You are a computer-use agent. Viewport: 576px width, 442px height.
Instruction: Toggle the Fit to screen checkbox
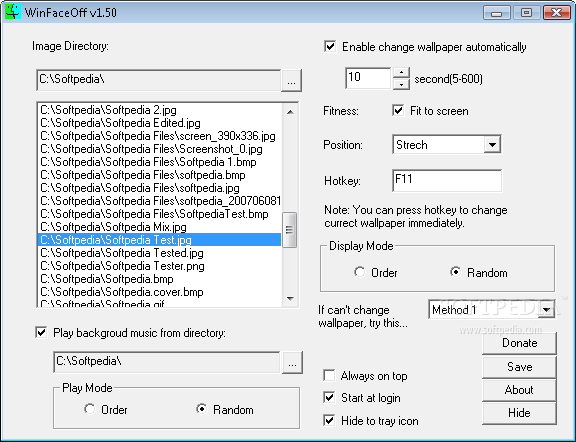click(x=398, y=110)
